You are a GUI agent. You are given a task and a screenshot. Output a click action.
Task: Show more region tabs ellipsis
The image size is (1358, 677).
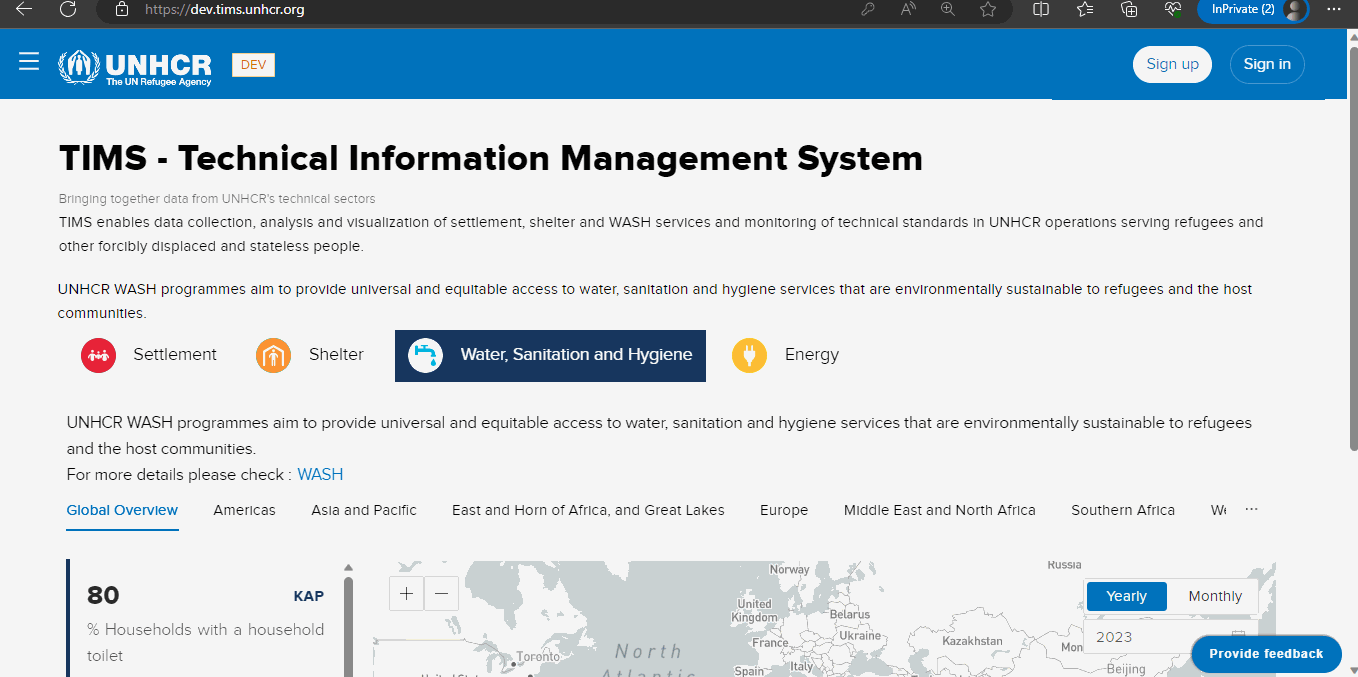pos(1251,510)
